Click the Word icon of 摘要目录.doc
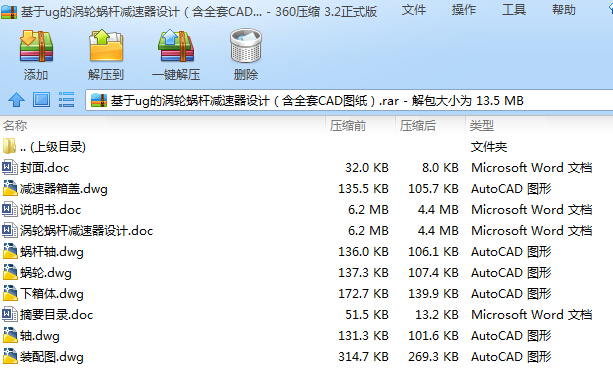The width and height of the screenshot is (613, 387). click(10, 314)
